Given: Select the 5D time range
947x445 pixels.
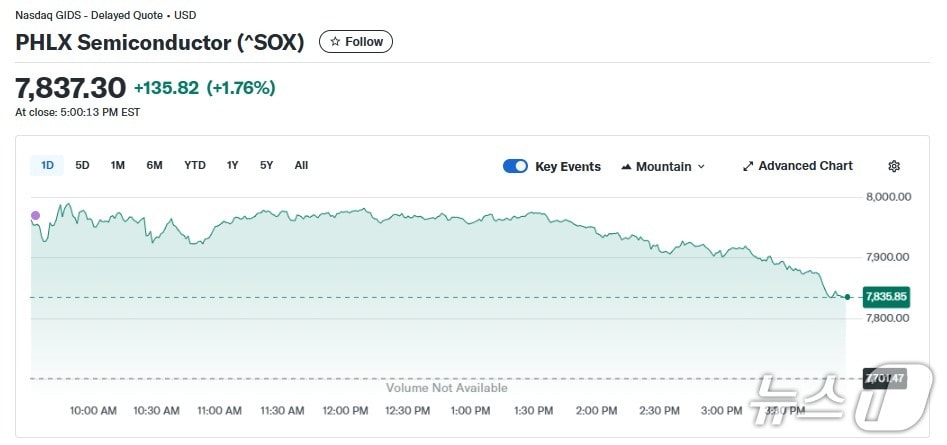Looking at the screenshot, I should point(82,165).
